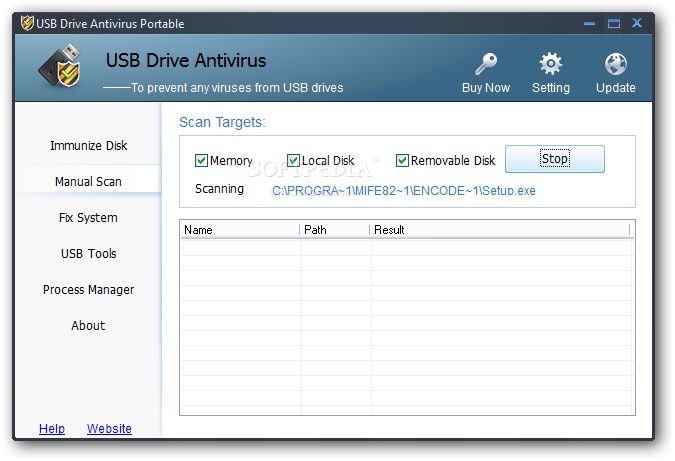Sort by Result column header
Image resolution: width=675 pixels, height=461 pixels.
click(x=500, y=230)
